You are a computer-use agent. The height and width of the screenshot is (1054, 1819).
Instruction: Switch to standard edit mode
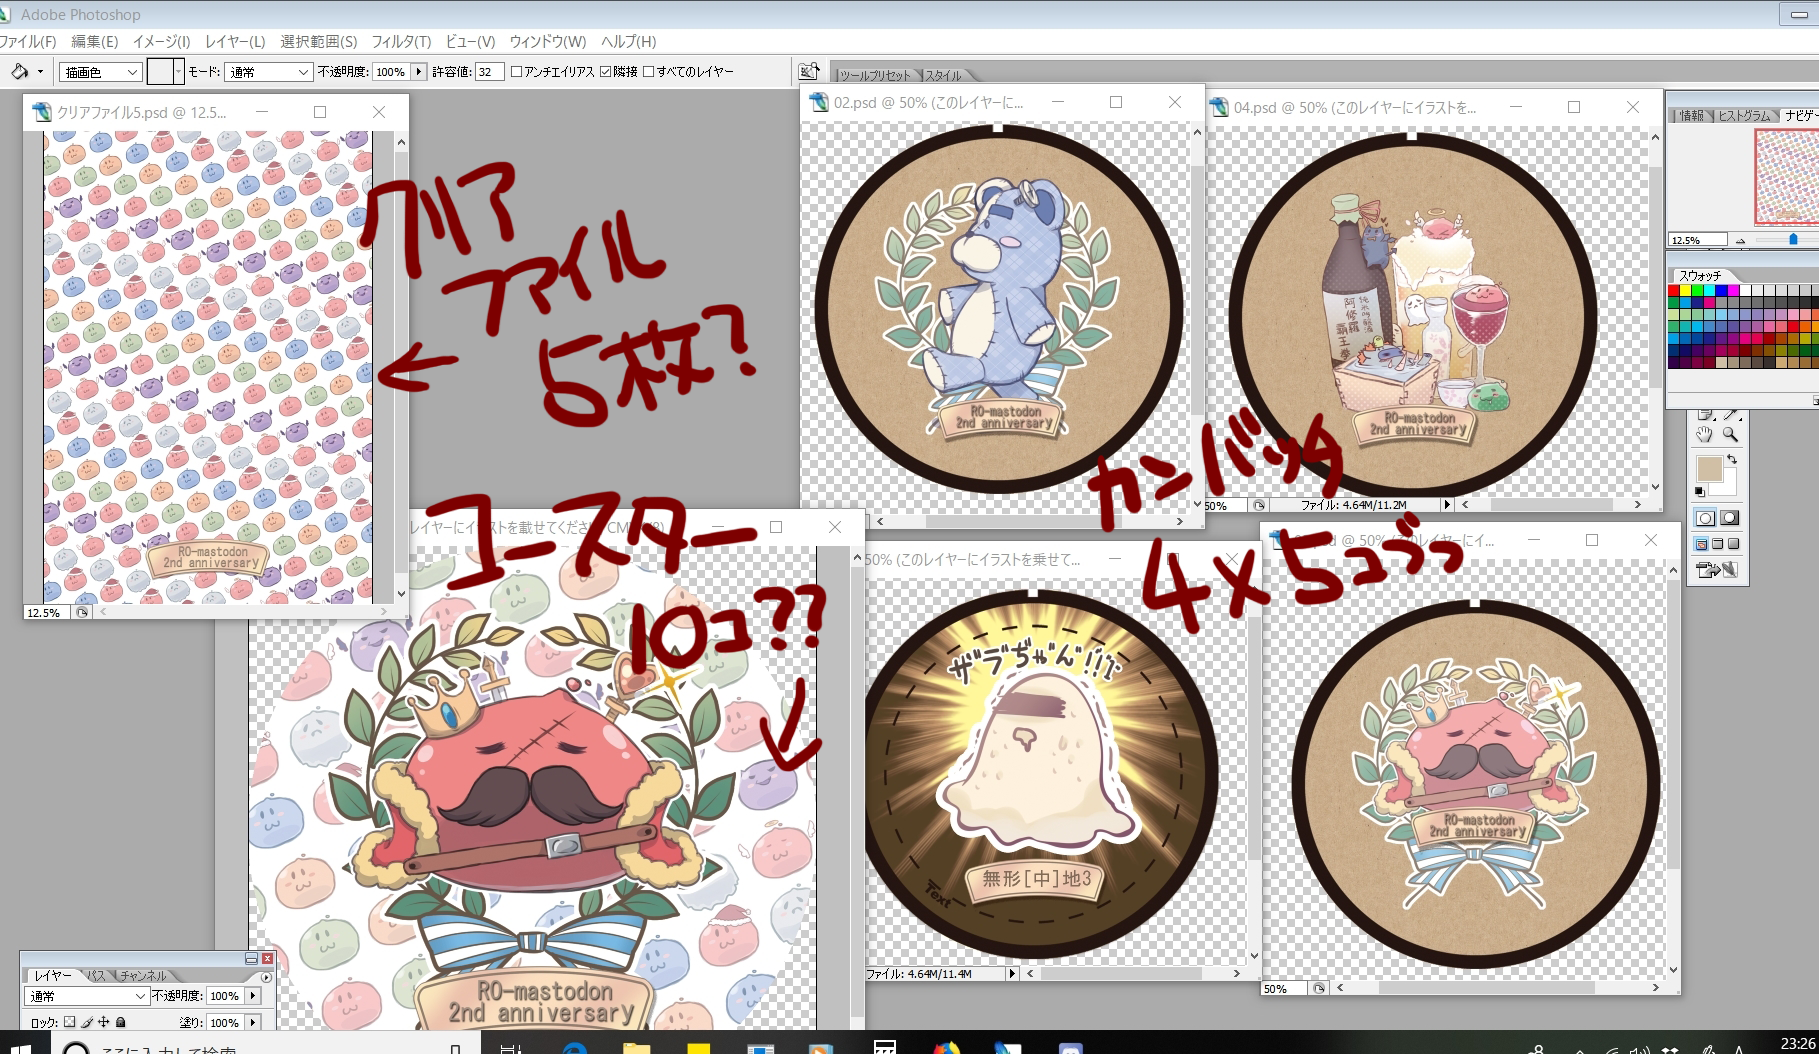pyautogui.click(x=1705, y=518)
